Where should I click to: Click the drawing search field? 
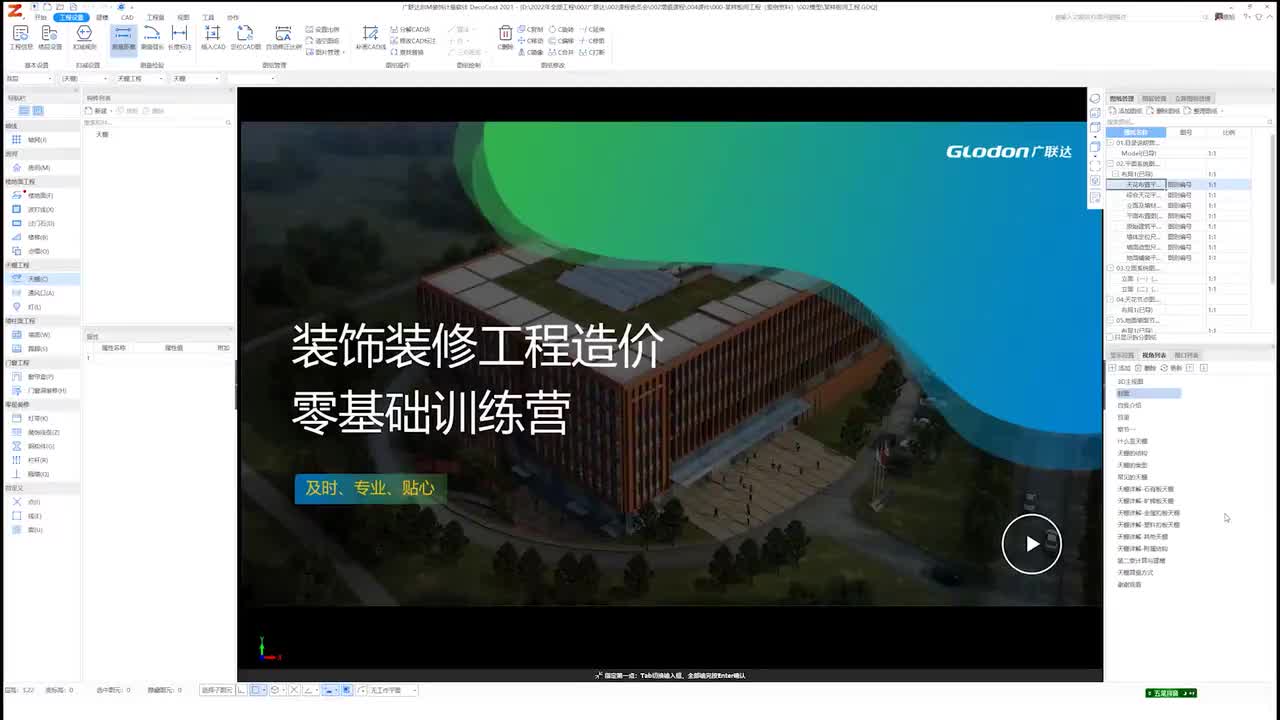pos(1187,122)
